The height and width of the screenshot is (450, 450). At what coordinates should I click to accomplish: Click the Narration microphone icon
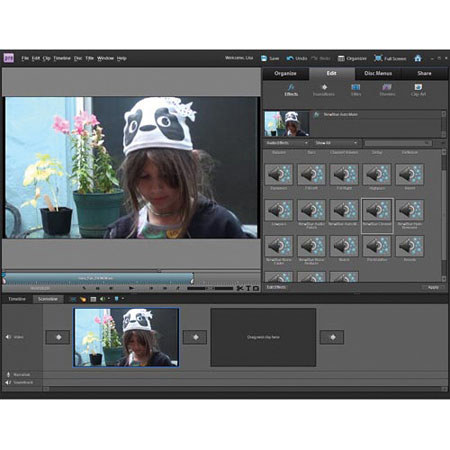[8, 375]
